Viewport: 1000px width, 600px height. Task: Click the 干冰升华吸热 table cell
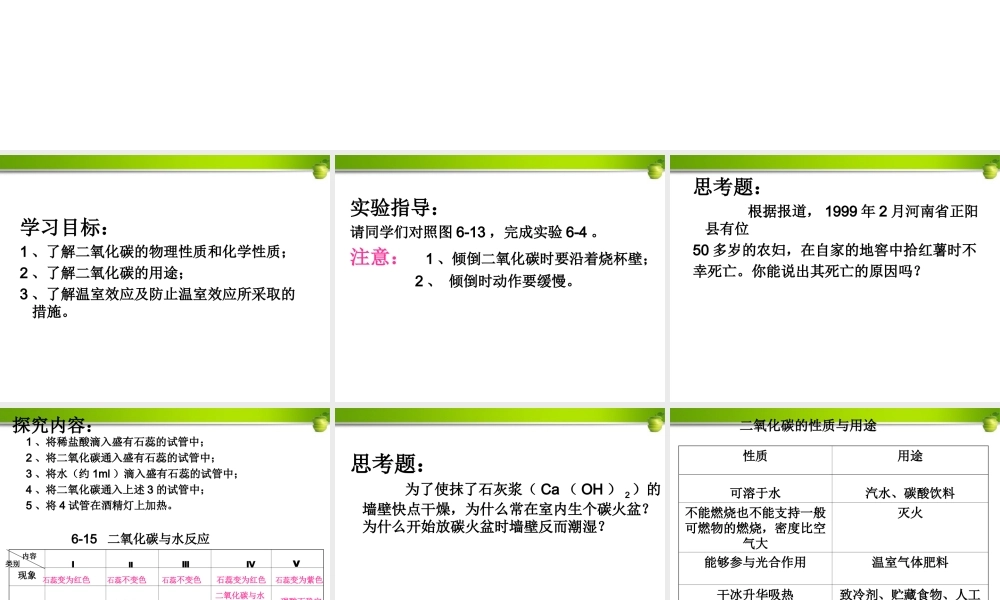[x=755, y=594]
